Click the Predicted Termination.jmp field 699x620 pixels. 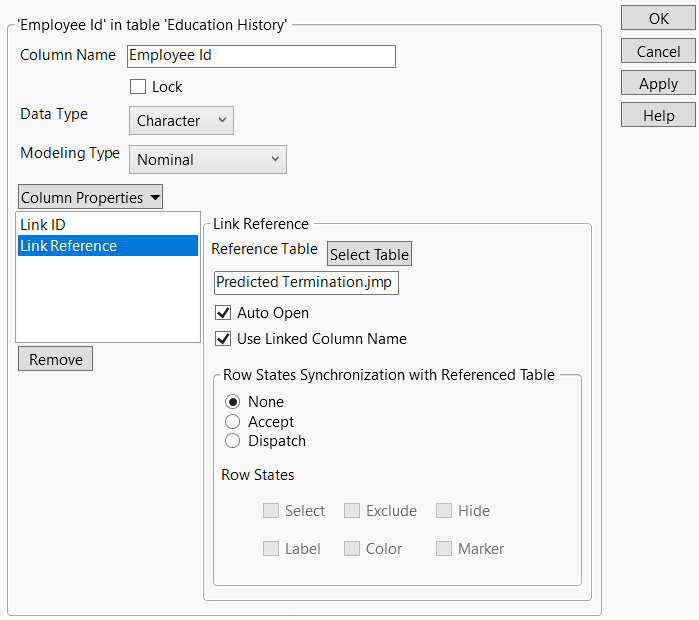pyautogui.click(x=306, y=283)
